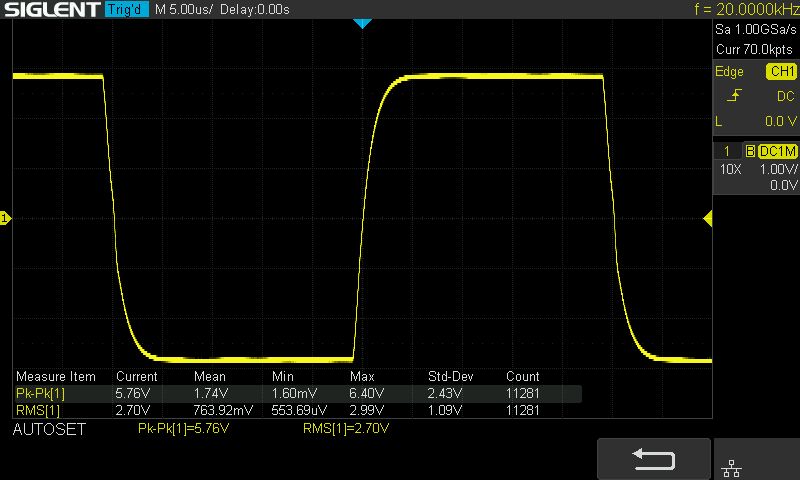Select the Pk-Pk[1] measurement row label

pos(40,393)
